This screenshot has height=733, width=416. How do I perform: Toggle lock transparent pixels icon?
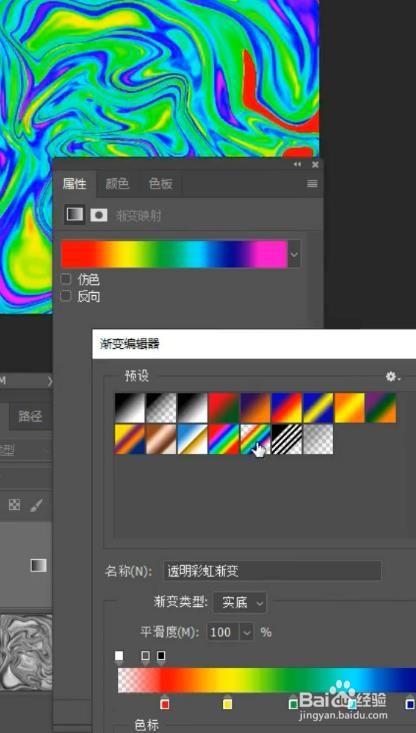[x=15, y=504]
